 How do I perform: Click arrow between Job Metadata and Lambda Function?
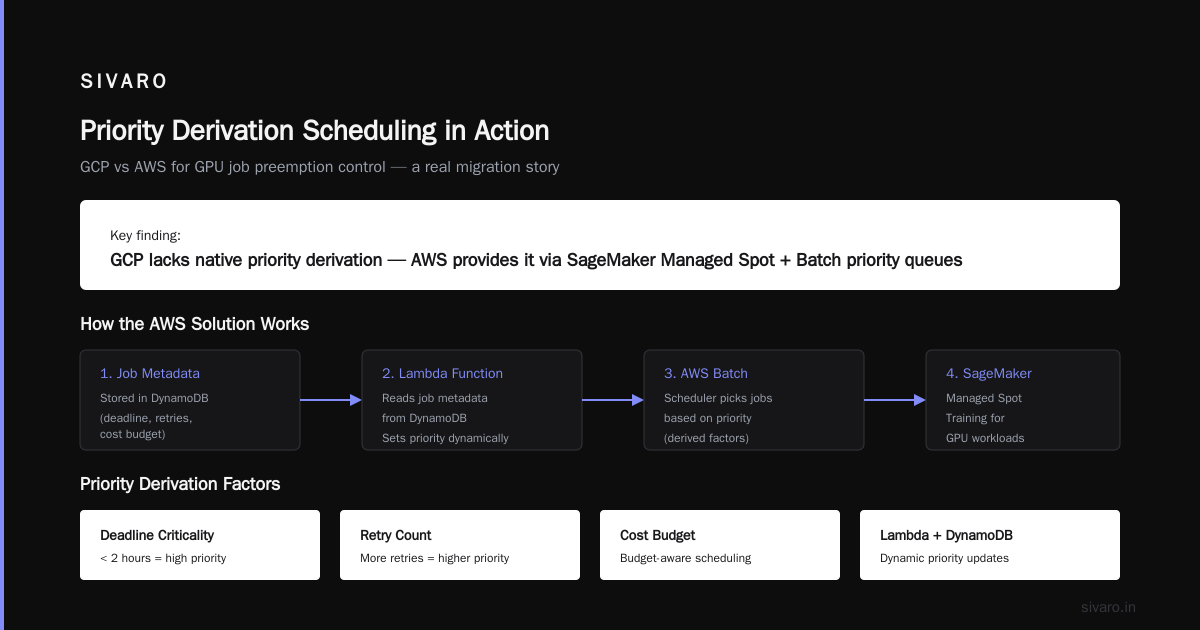331,400
